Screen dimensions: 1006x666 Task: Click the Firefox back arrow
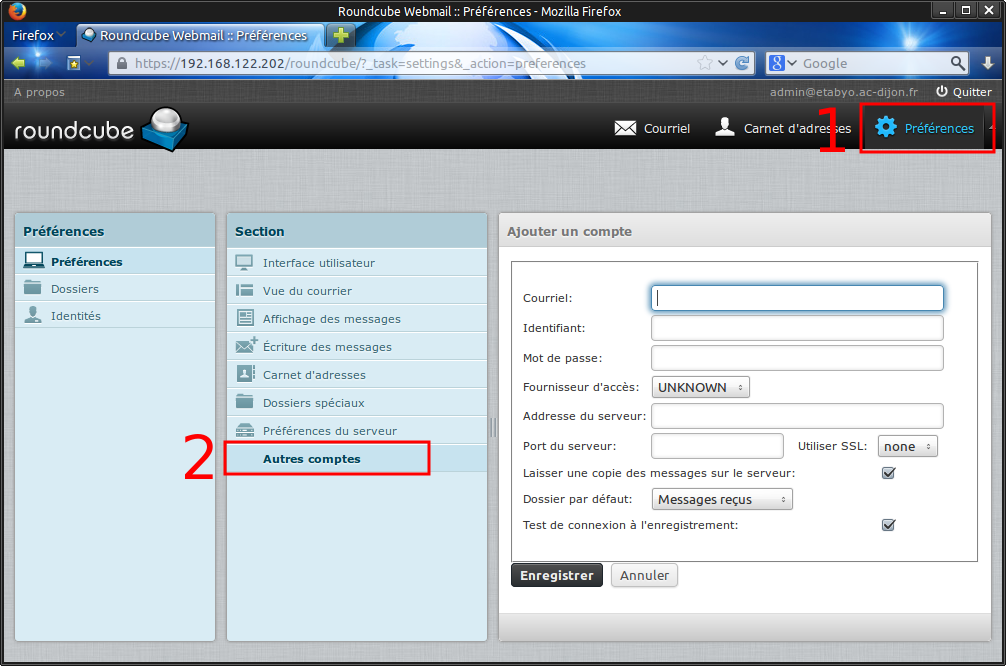[19, 63]
